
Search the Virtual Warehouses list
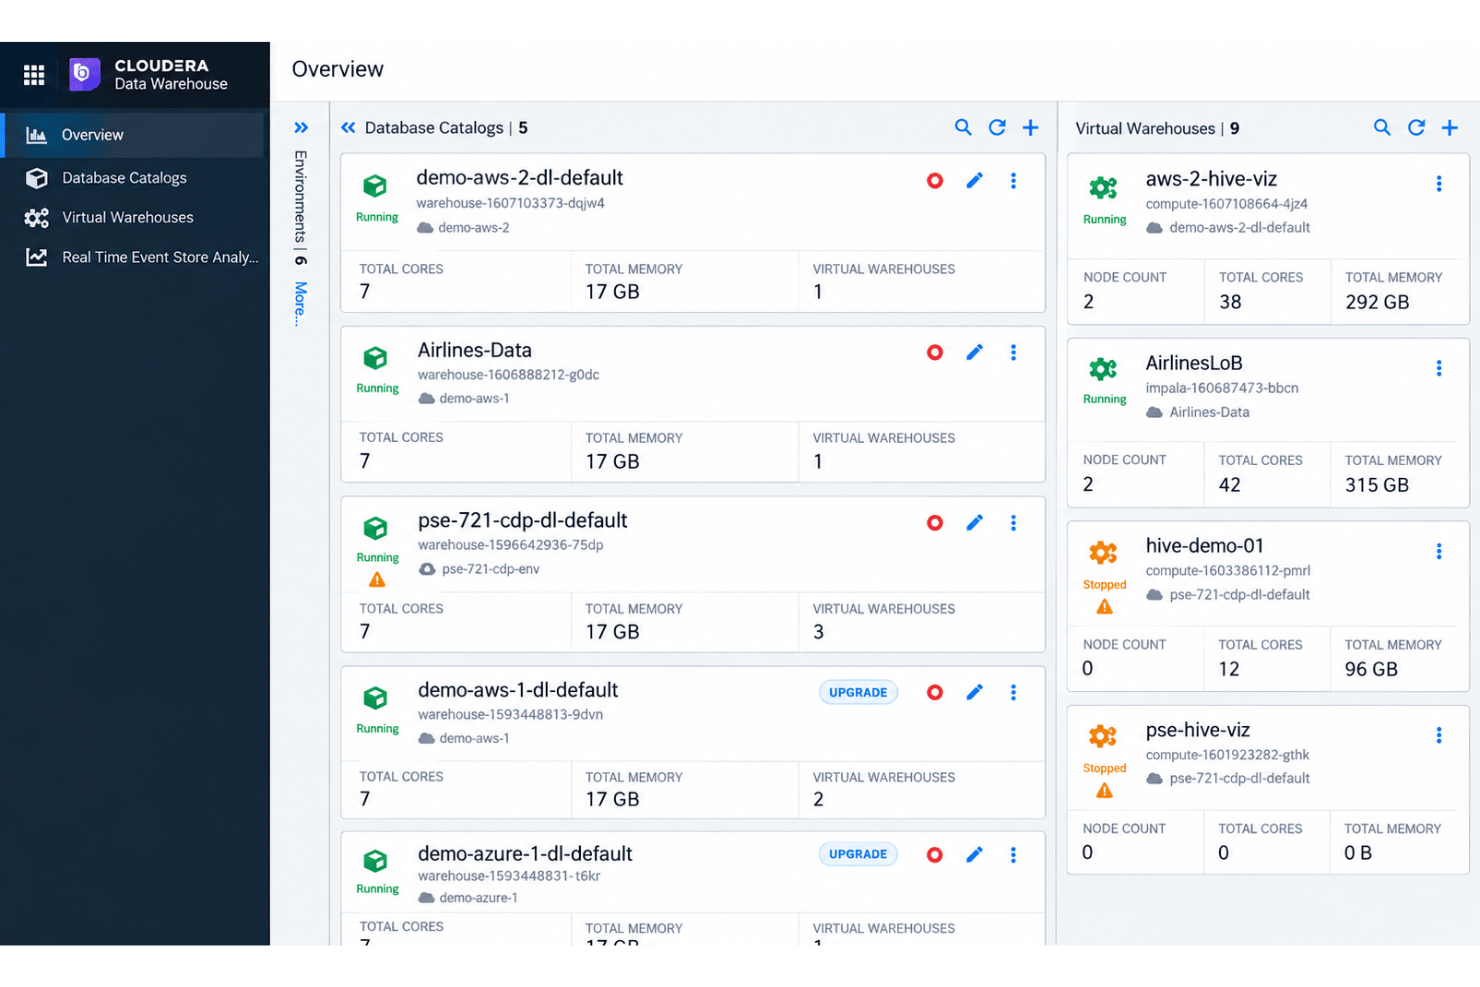click(1382, 127)
